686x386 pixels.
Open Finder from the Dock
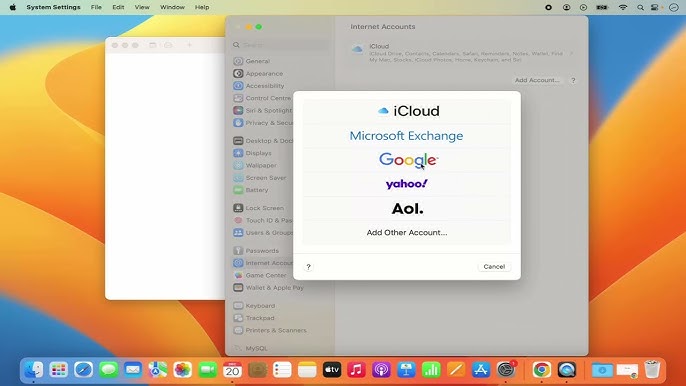[34, 370]
